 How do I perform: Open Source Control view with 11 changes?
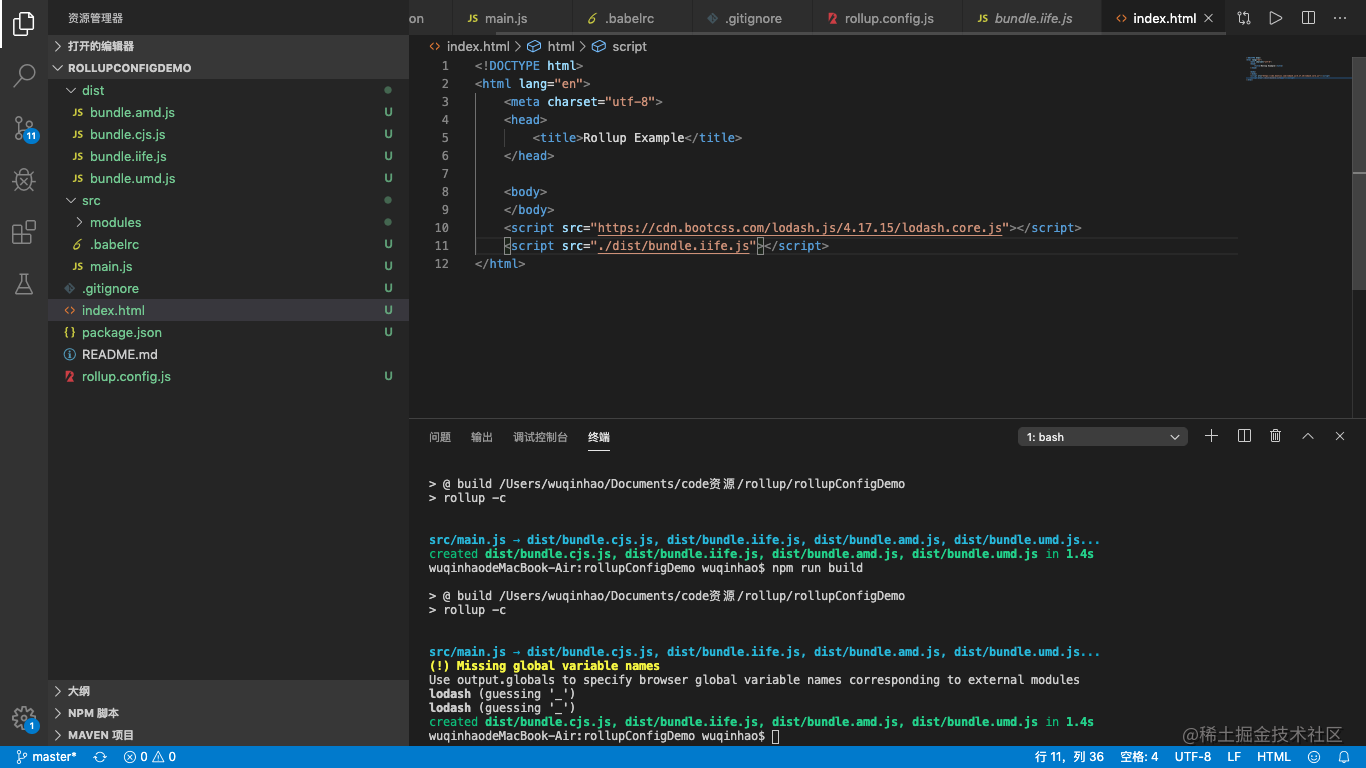coord(24,128)
